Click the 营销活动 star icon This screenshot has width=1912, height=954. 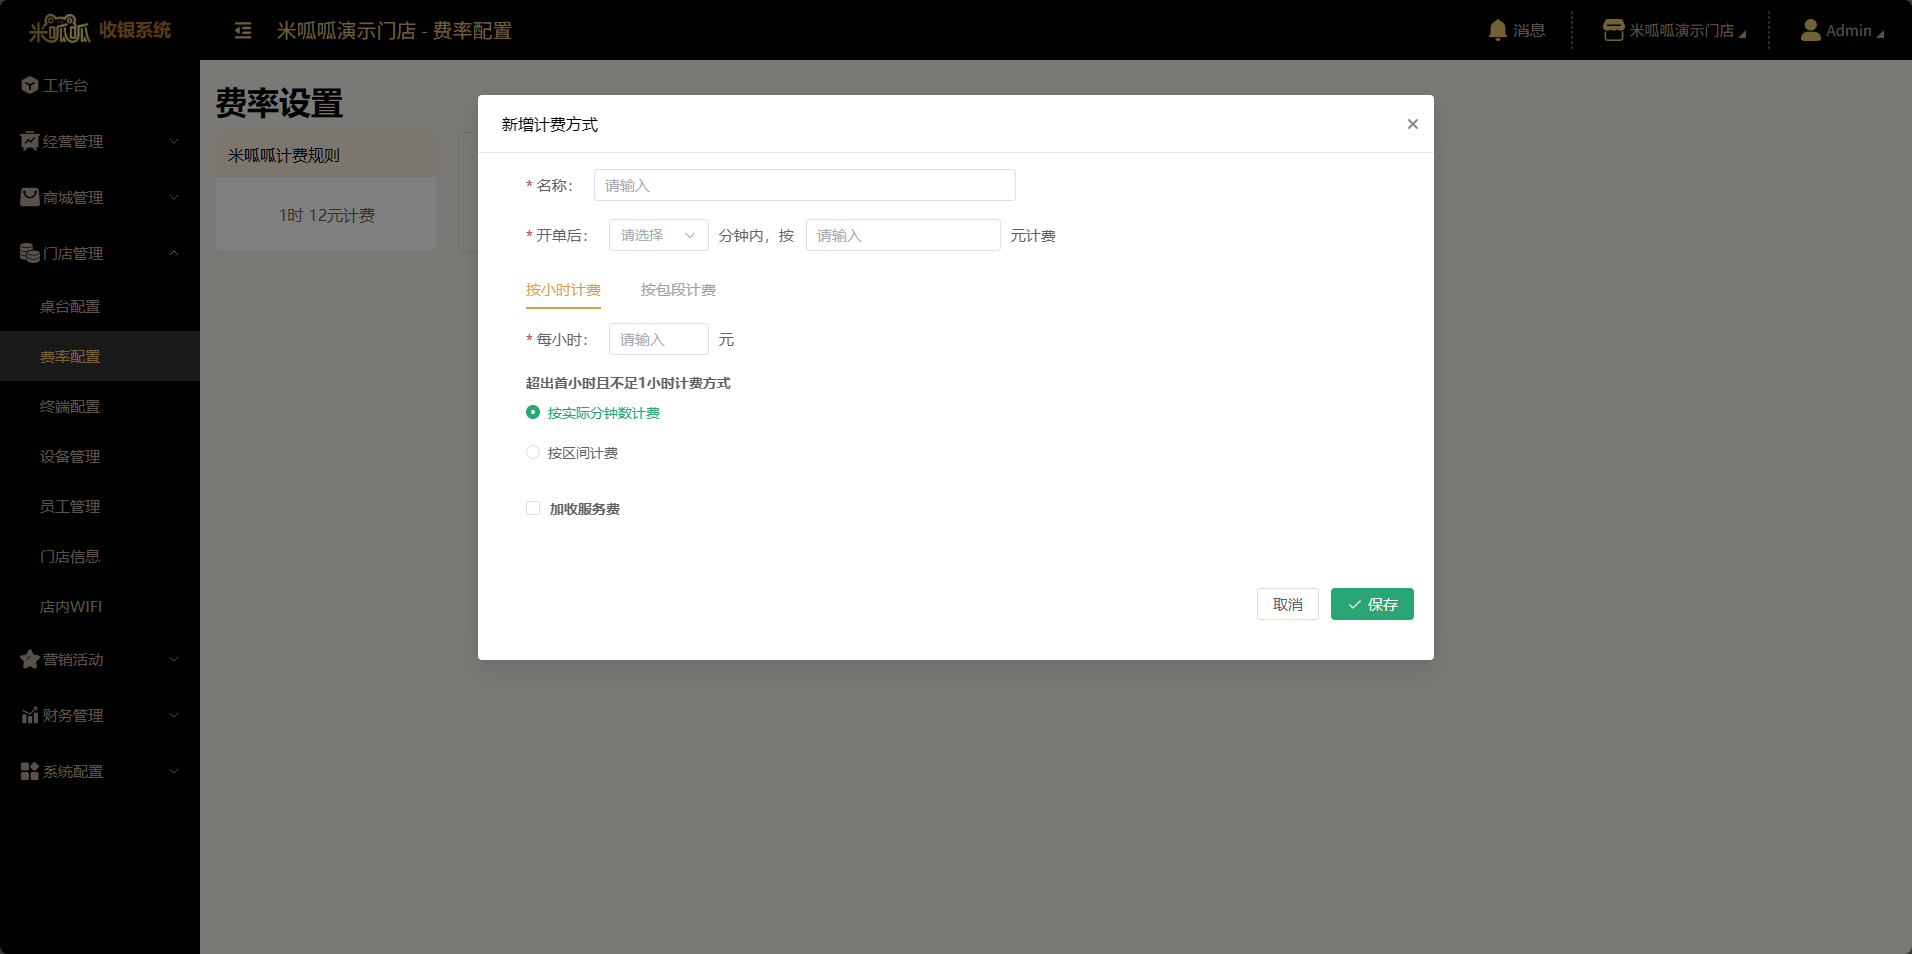[30, 659]
